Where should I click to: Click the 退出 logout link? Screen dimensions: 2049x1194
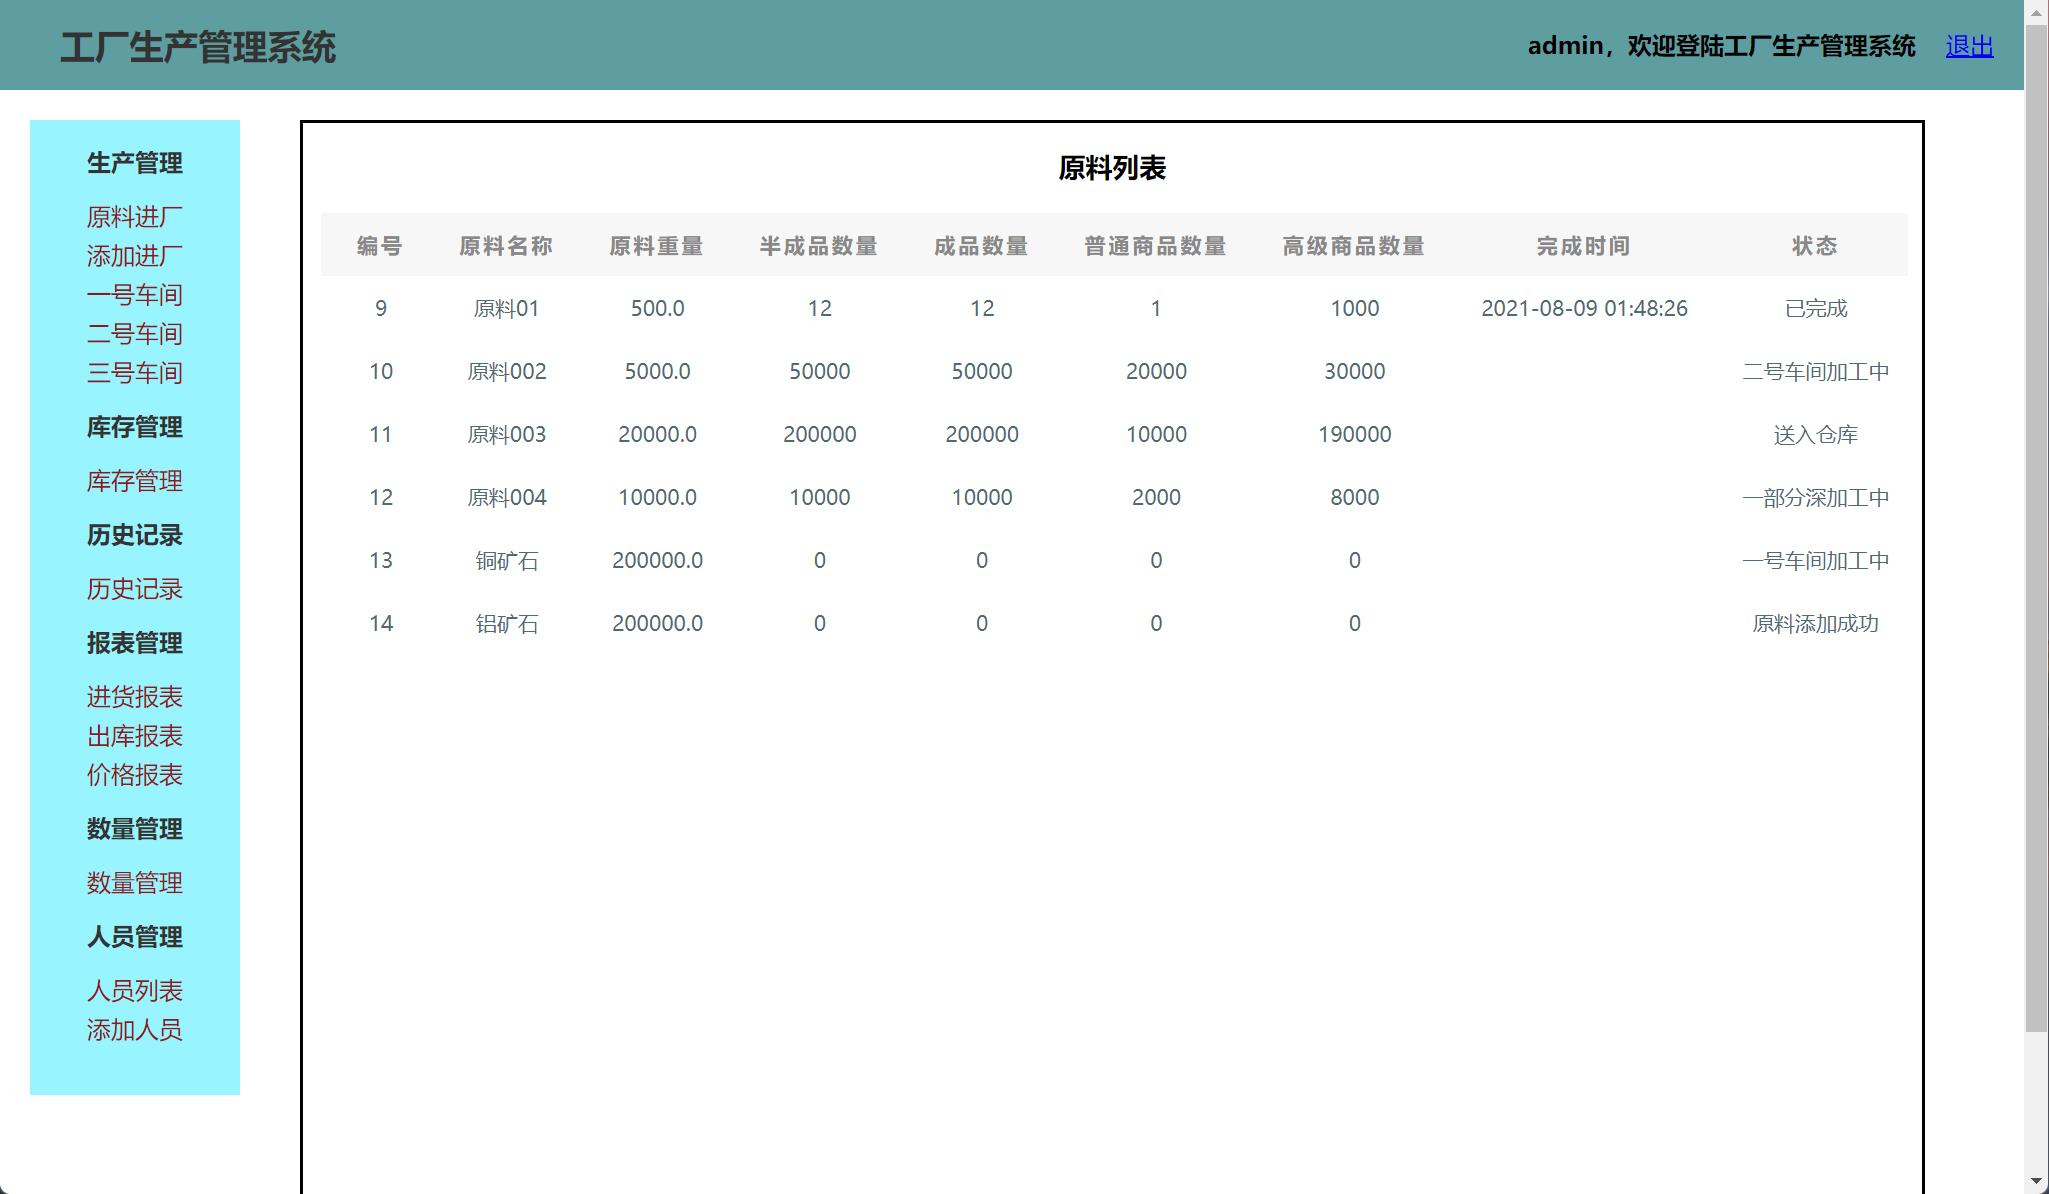tap(1967, 45)
